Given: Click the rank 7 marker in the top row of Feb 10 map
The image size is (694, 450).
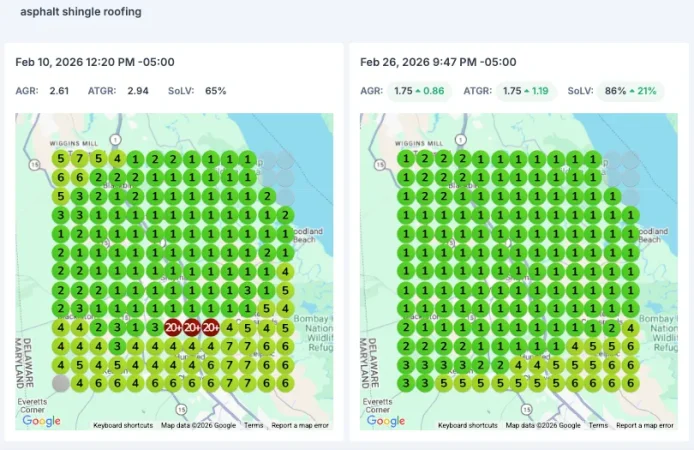Looking at the screenshot, I should pos(80,158).
